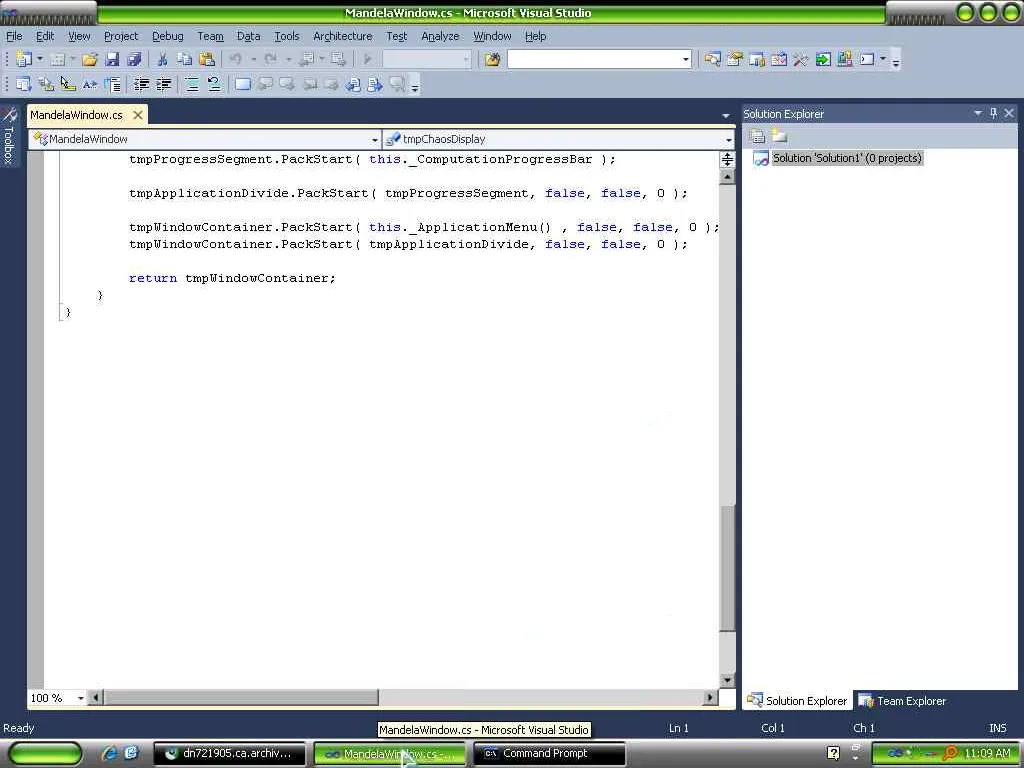Open the 100 % zoom dropdown
Viewport: 1024px width, 768px height.
point(80,698)
